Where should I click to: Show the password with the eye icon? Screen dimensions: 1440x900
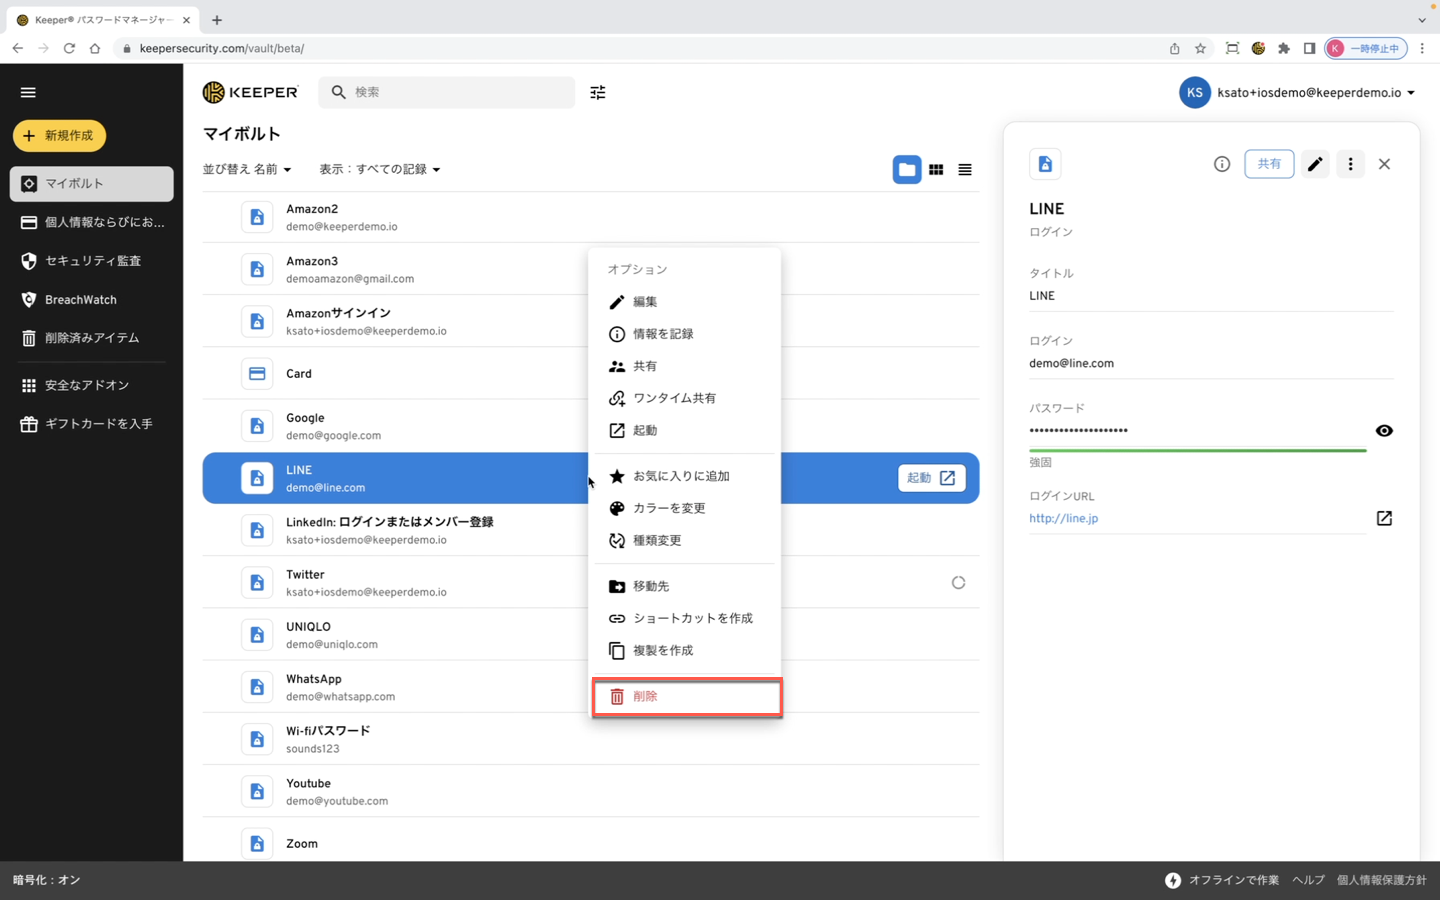pyautogui.click(x=1384, y=431)
